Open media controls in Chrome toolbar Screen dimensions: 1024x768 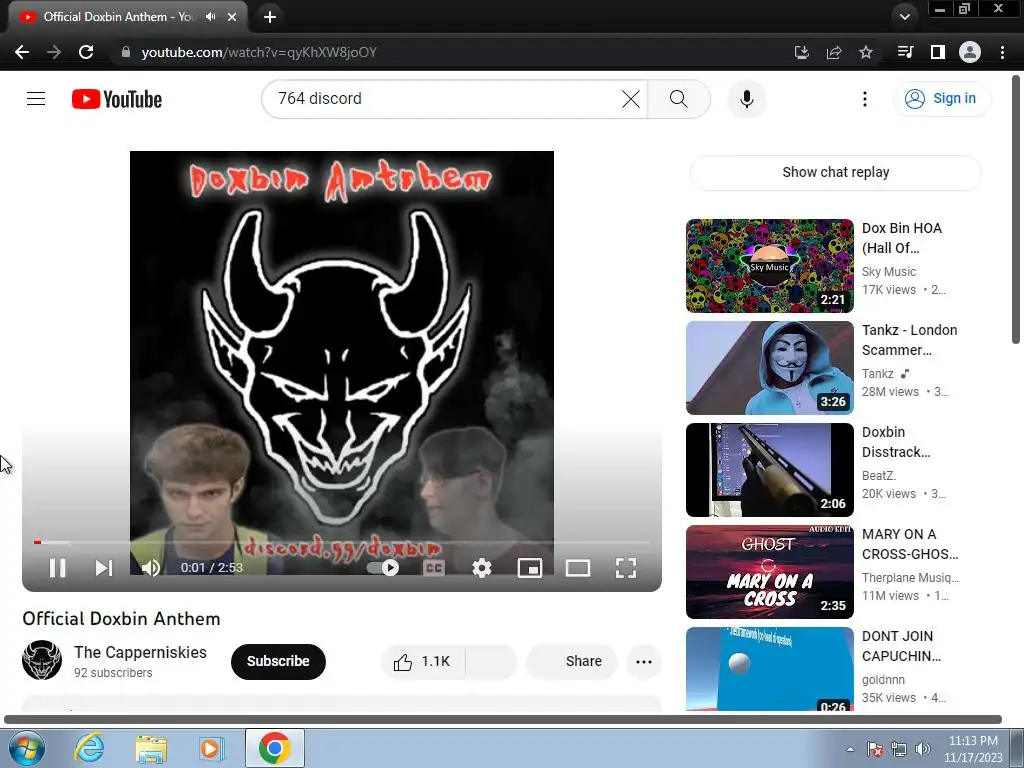[x=905, y=52]
